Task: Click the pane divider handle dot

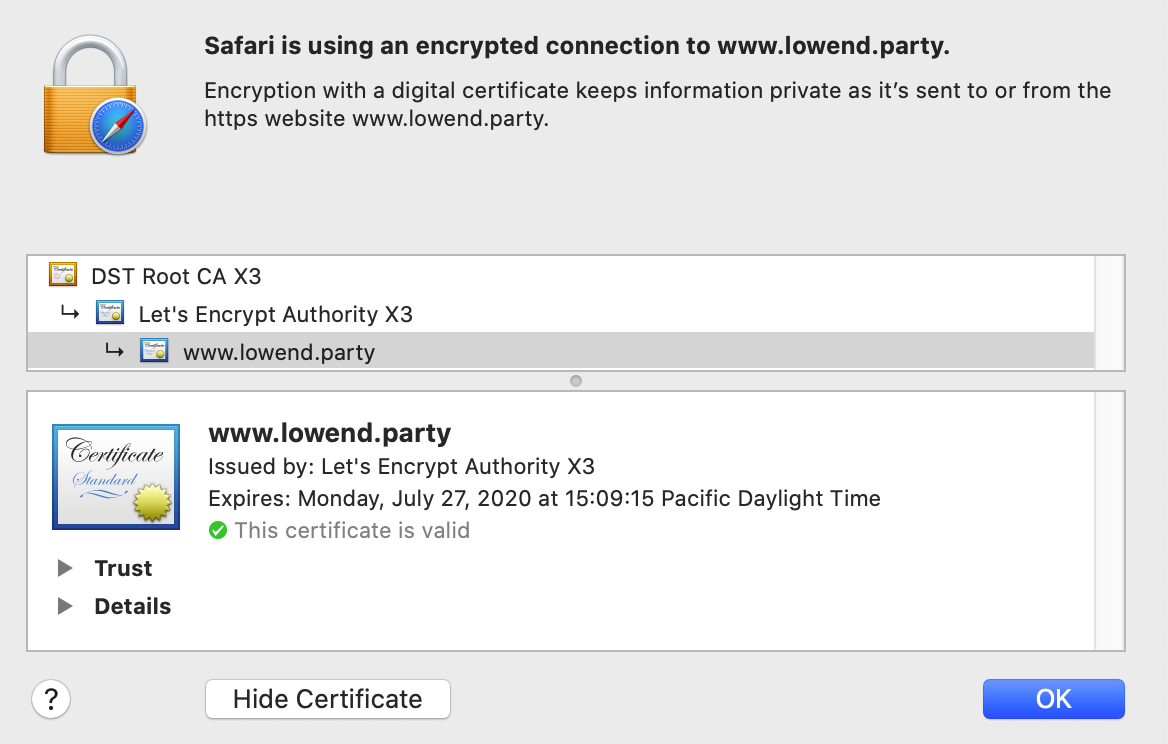Action: pyautogui.click(x=576, y=381)
